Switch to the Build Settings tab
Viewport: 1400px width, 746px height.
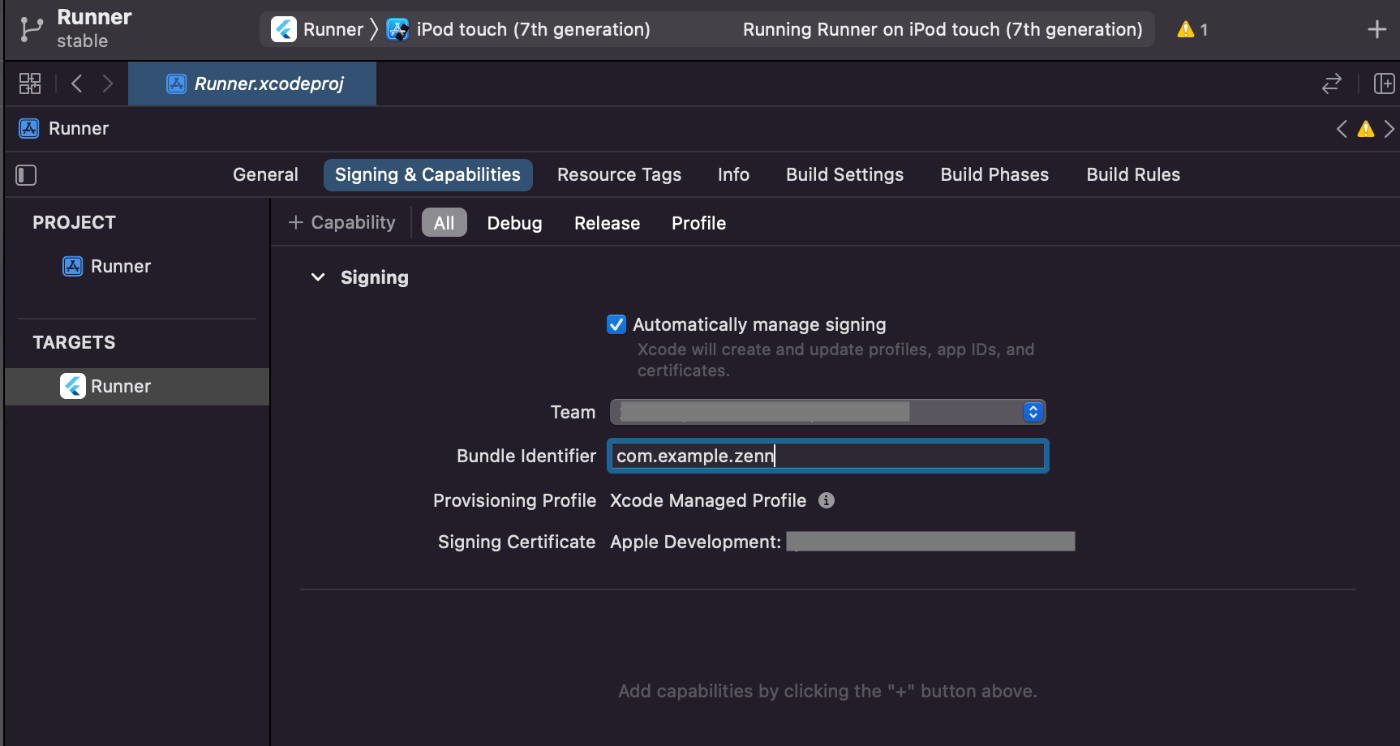[844, 175]
